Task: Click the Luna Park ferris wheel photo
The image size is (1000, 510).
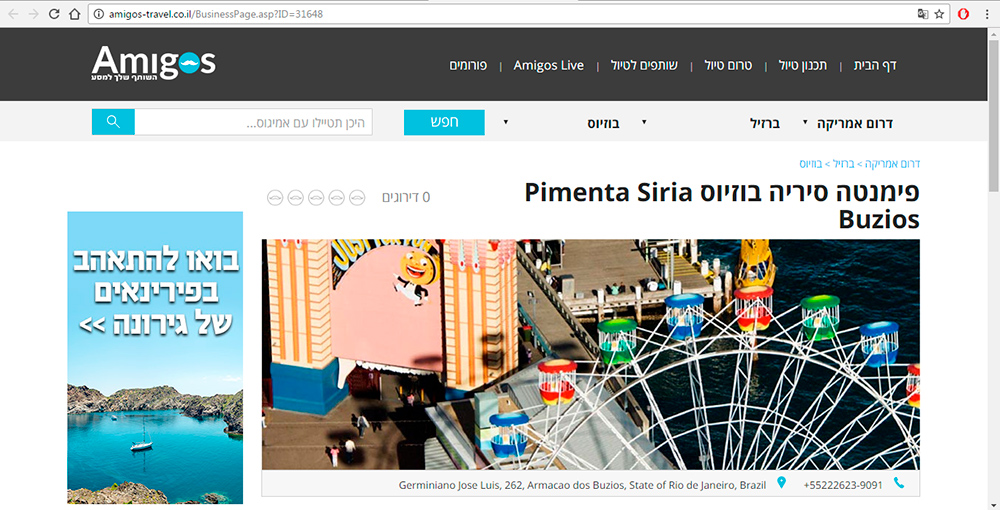Action: click(591, 354)
